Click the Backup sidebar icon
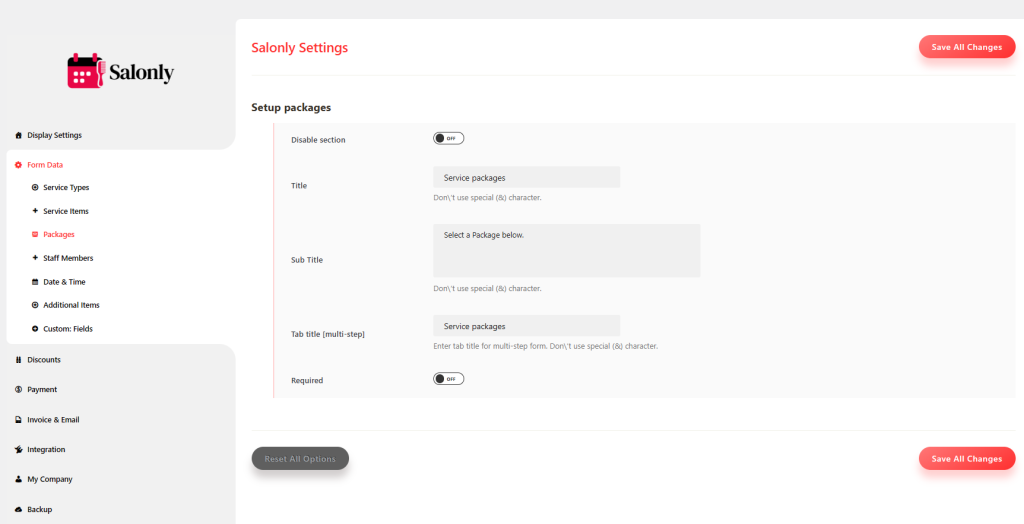1024x524 pixels. [x=18, y=510]
